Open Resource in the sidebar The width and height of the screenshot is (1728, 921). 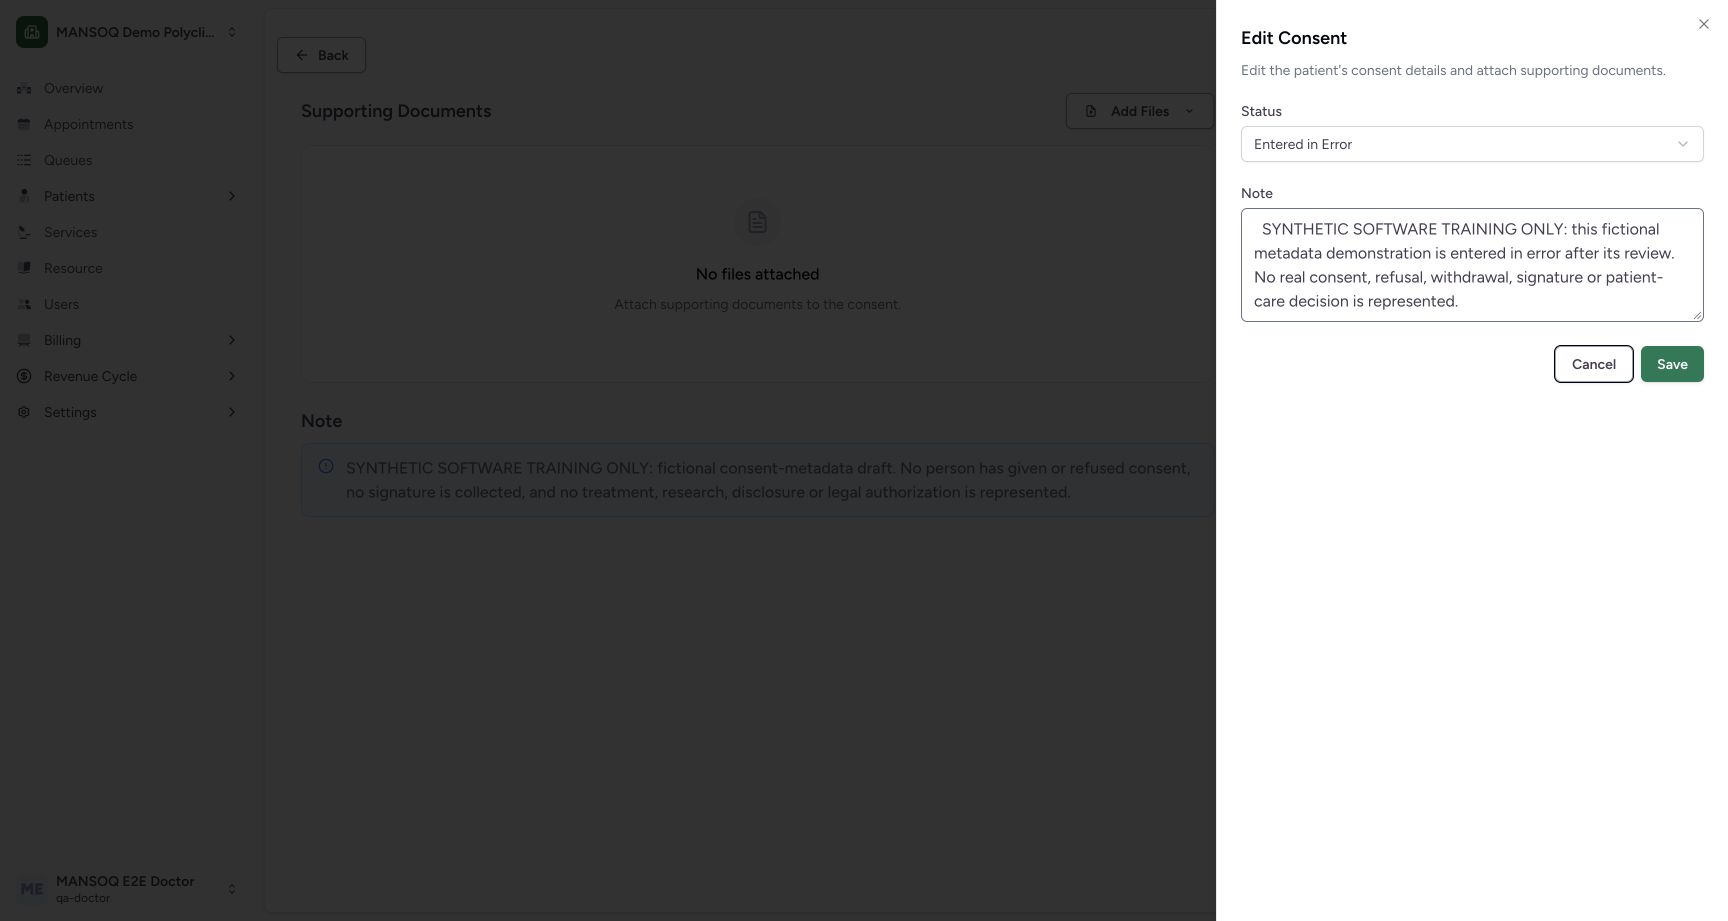[x=127, y=268]
